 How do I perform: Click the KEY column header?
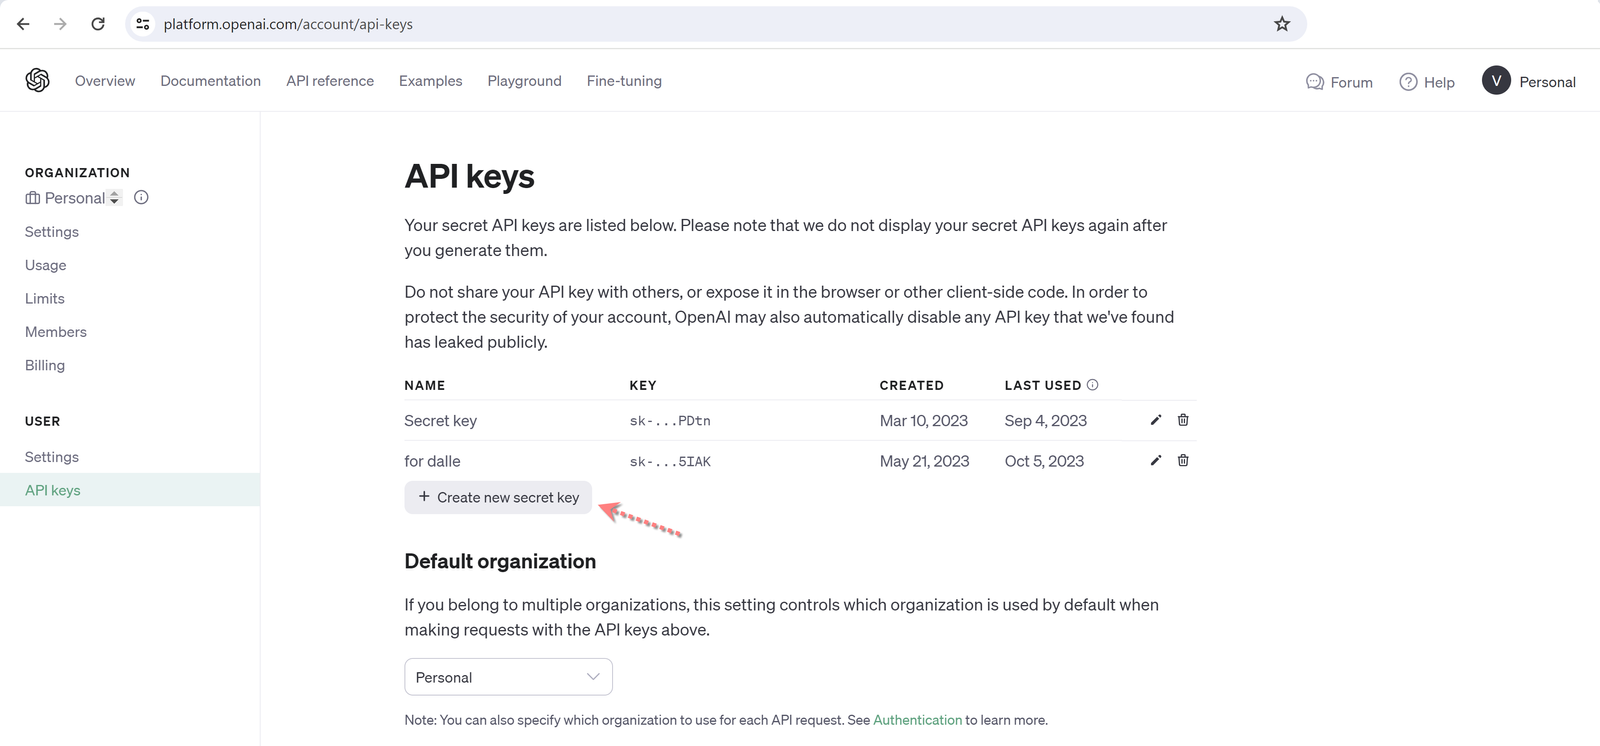tap(643, 385)
